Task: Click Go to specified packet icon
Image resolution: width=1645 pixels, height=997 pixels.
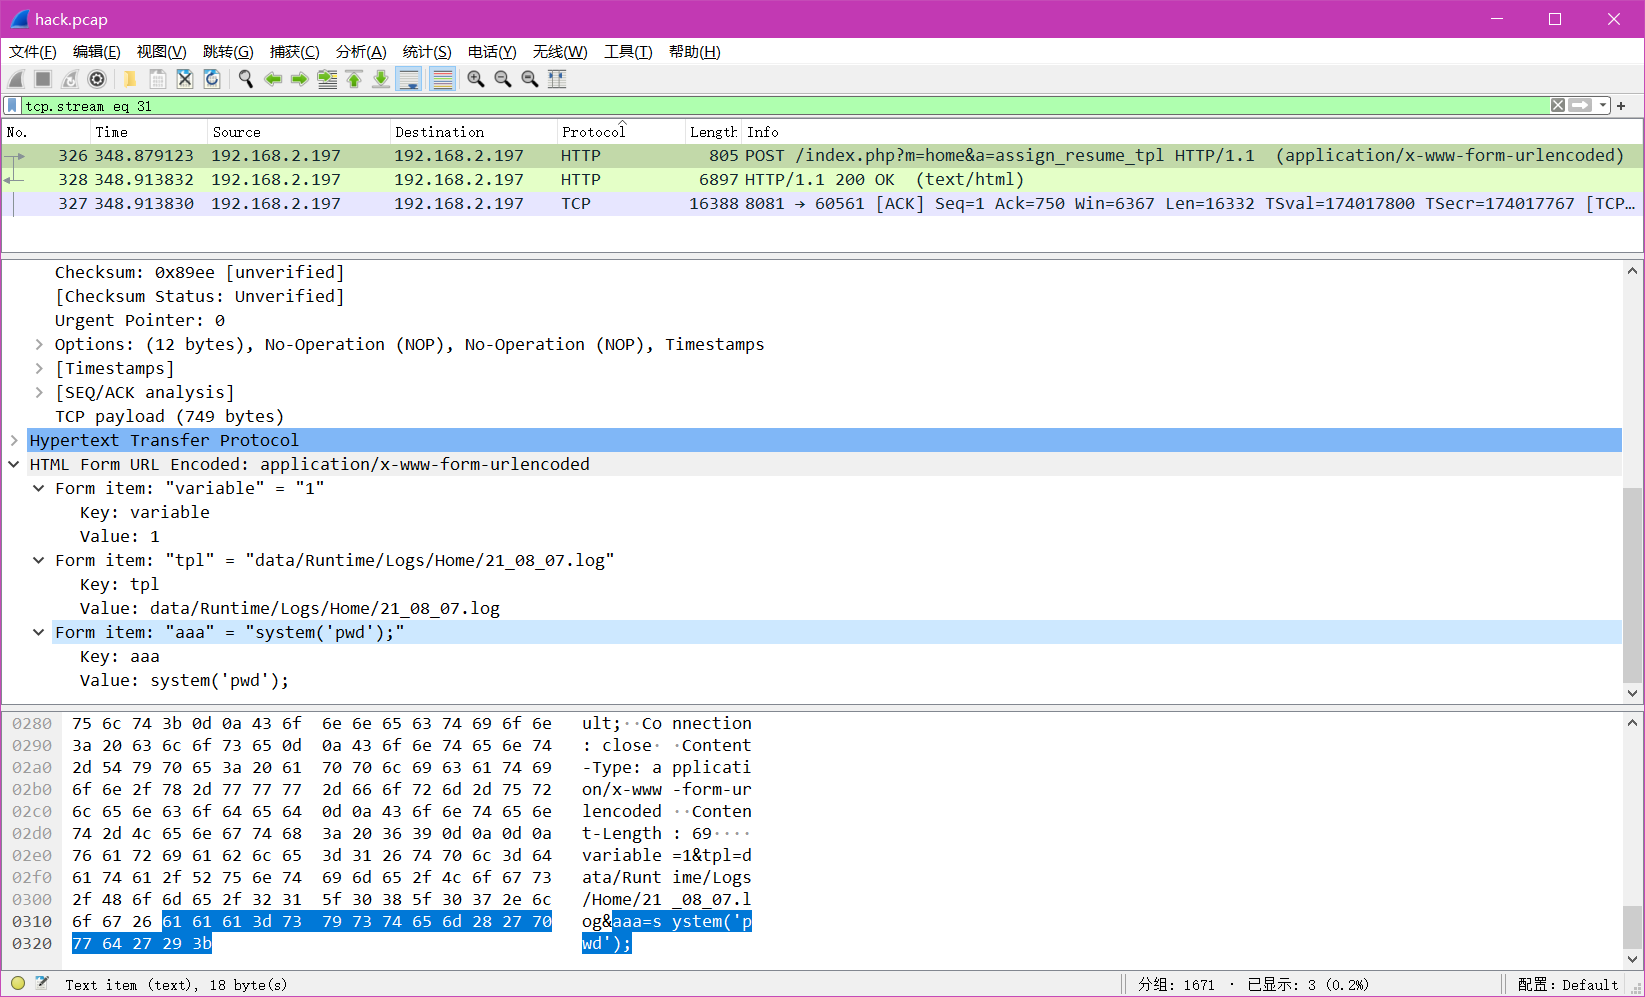Action: coord(327,79)
